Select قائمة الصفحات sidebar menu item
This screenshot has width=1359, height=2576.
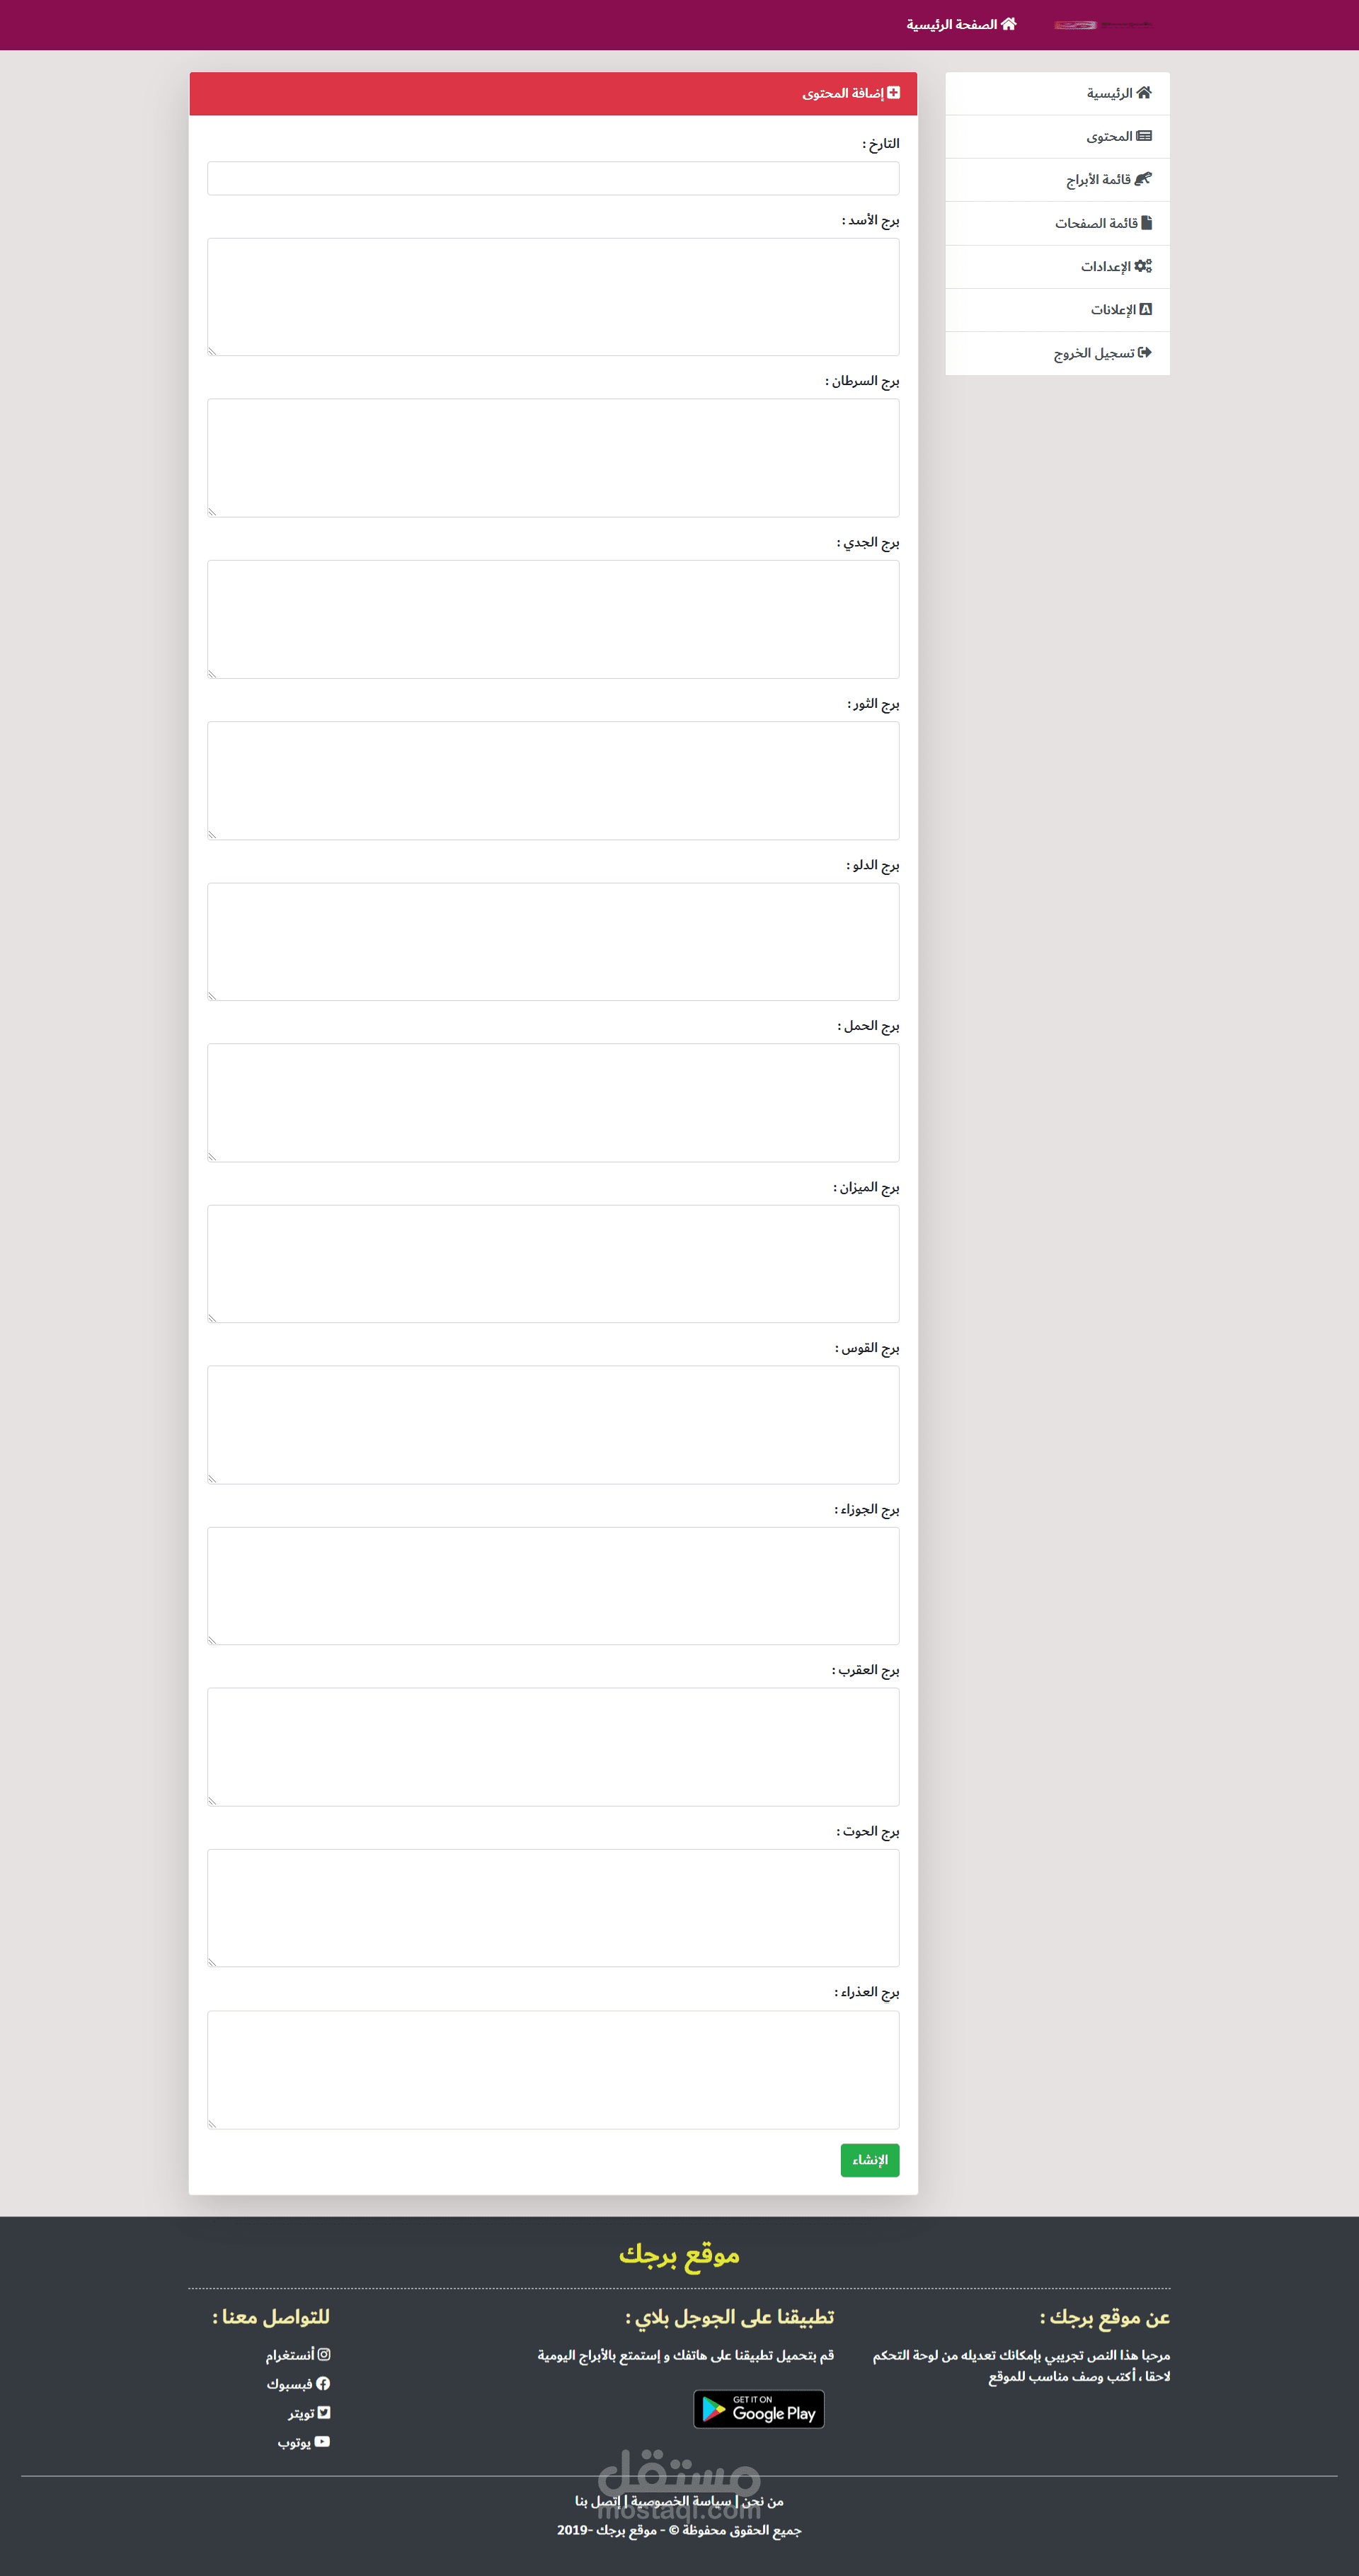pos(1057,223)
